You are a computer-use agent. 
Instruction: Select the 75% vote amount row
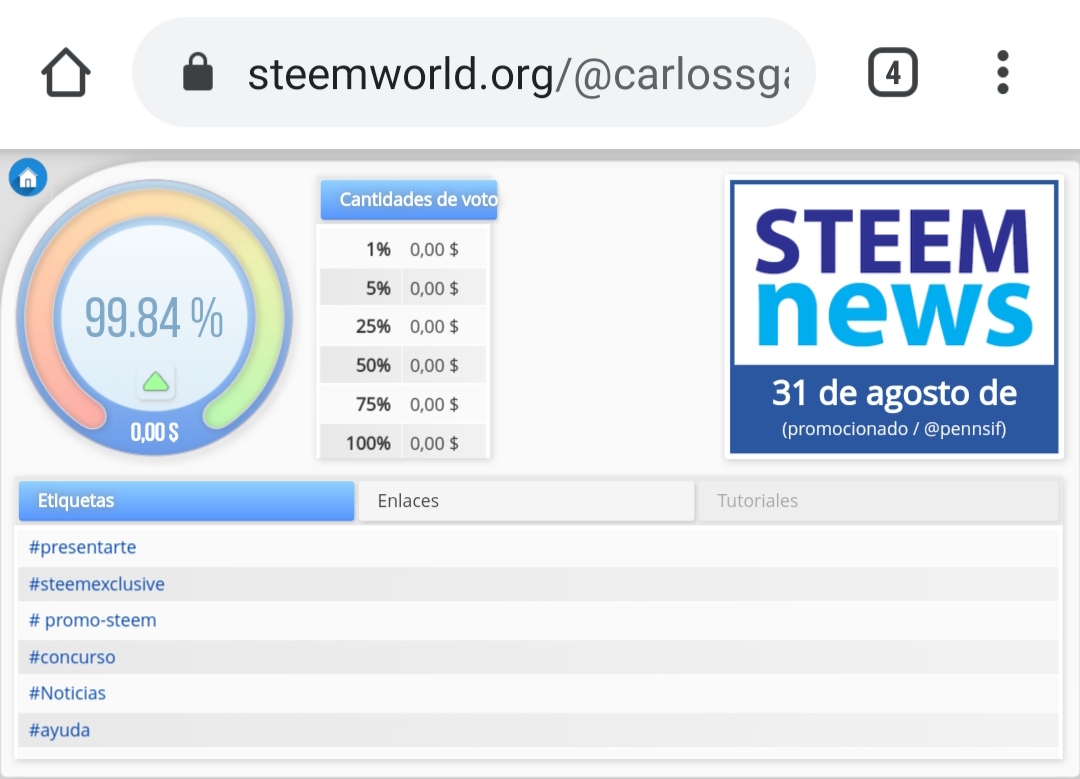[x=404, y=404]
